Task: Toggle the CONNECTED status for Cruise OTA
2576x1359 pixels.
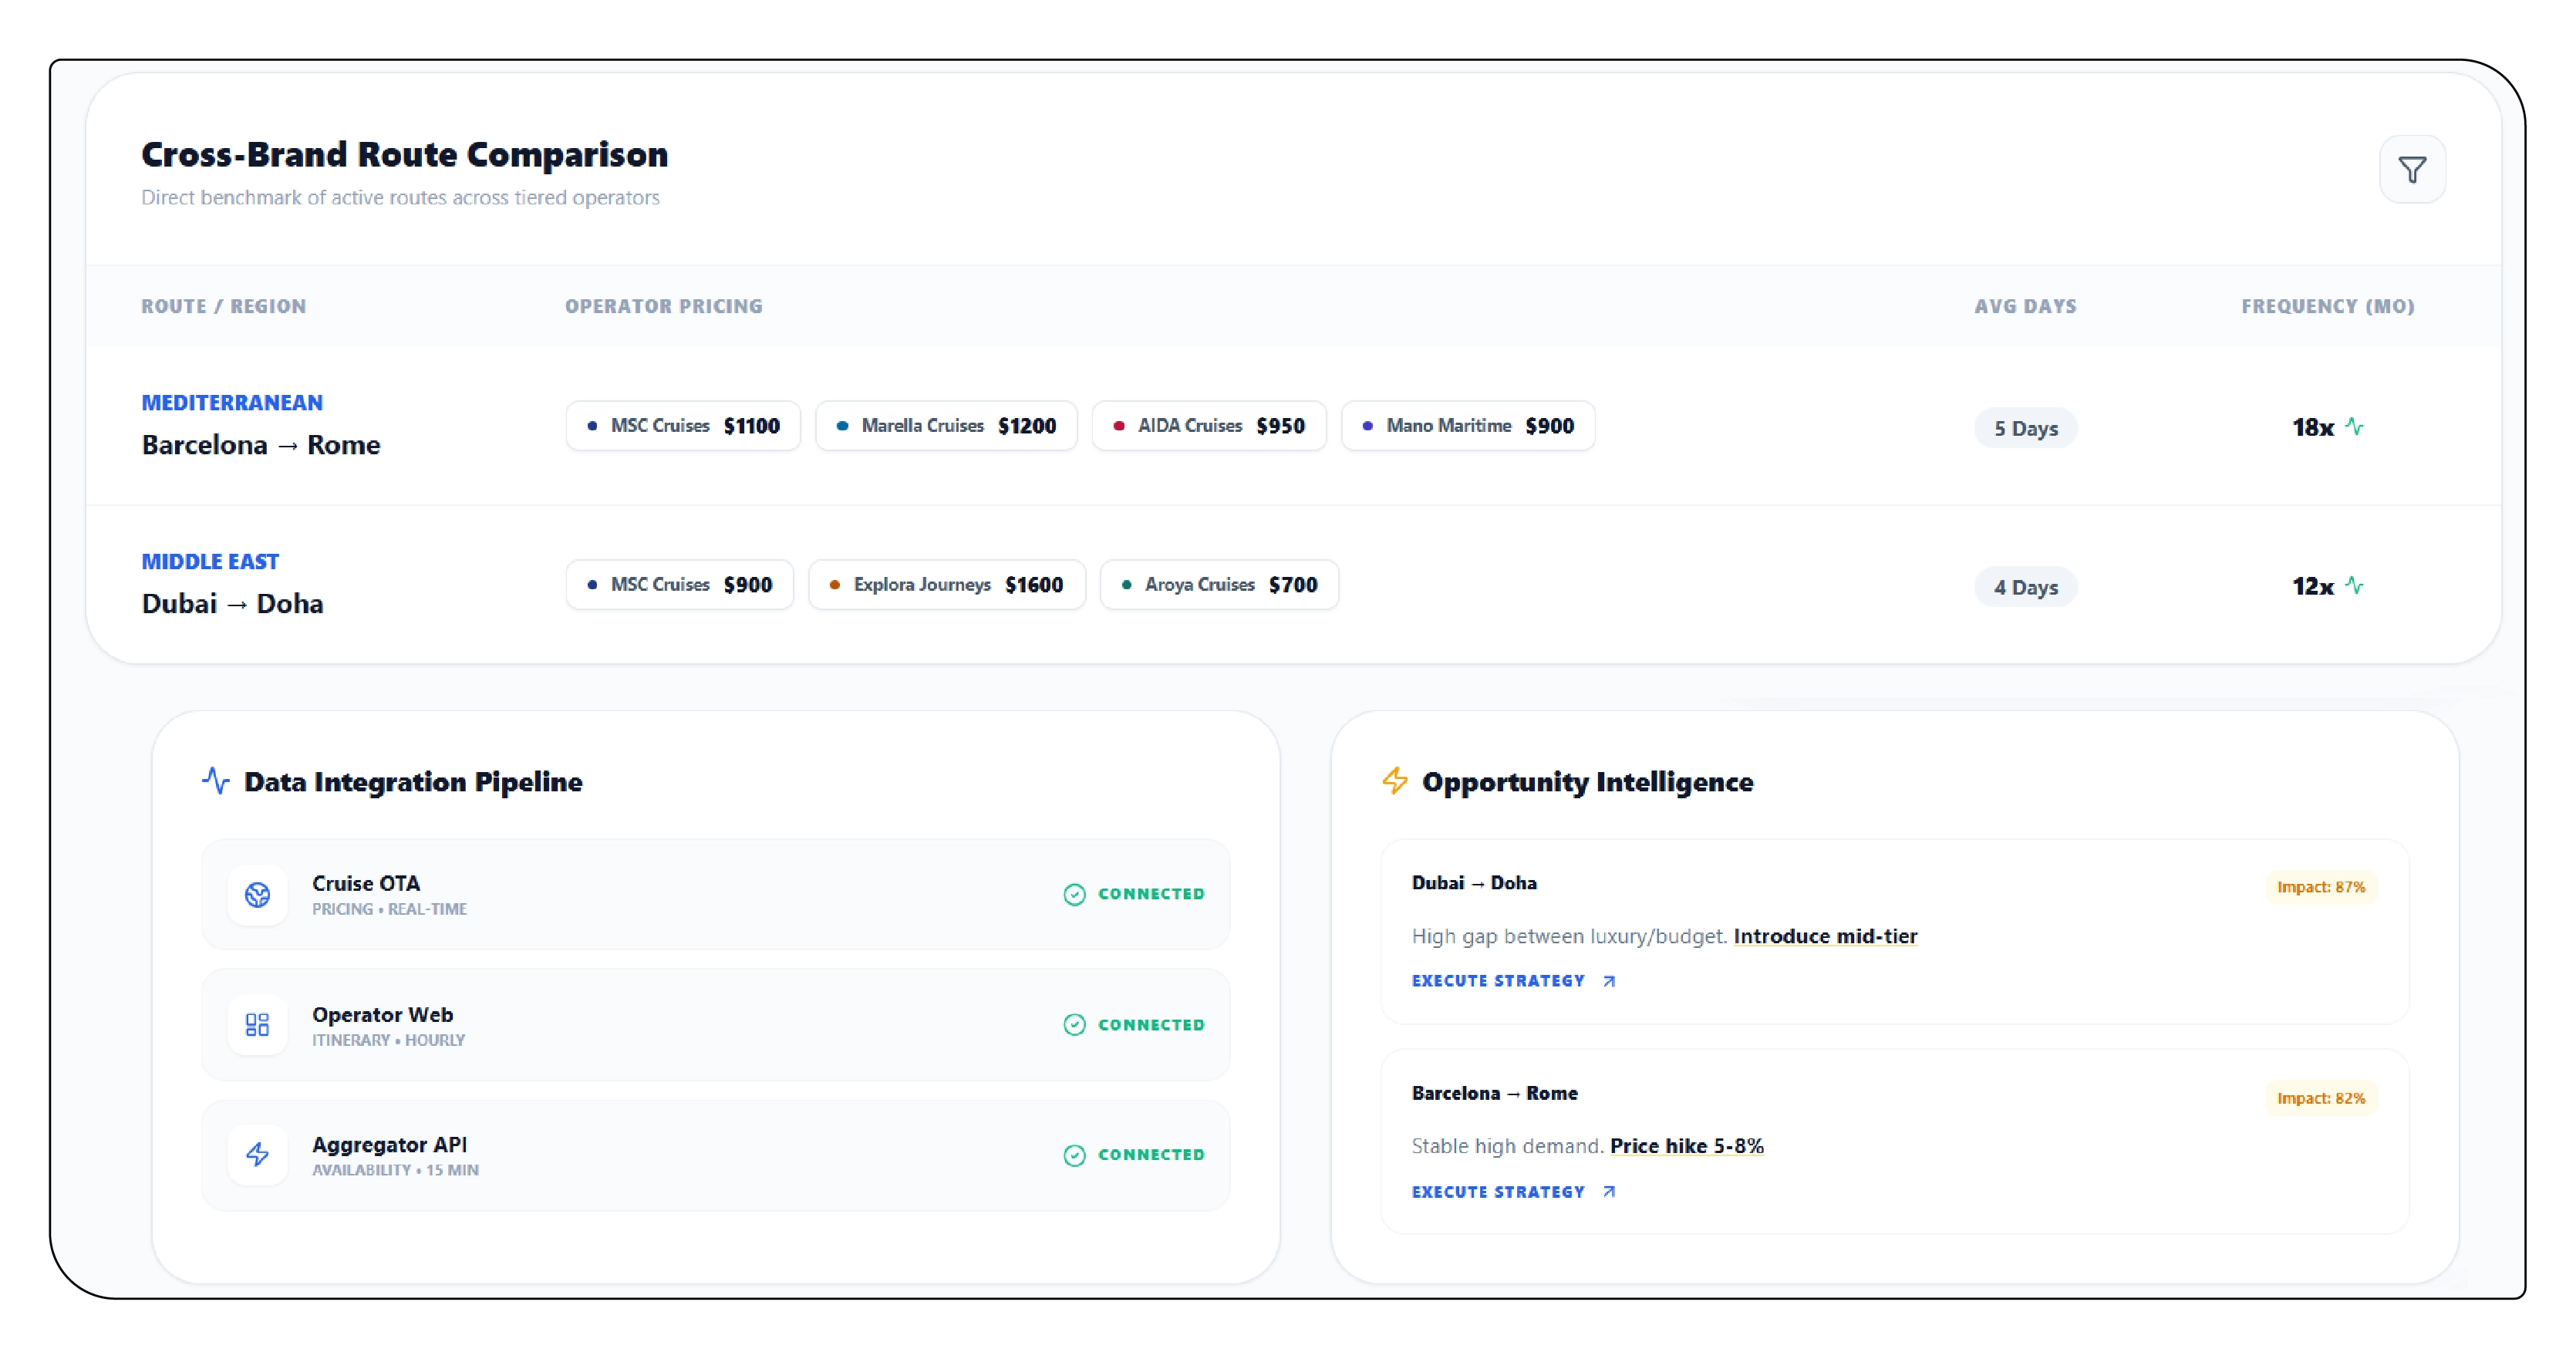Action: tap(1133, 894)
